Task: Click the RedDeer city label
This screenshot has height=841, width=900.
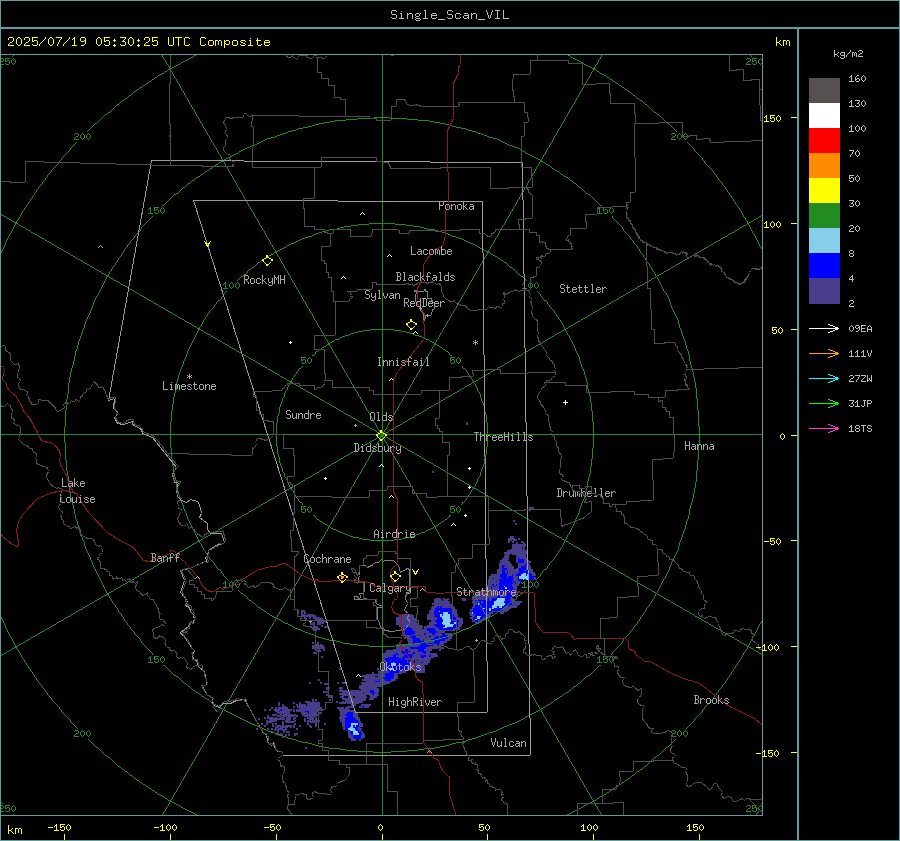Action: click(x=424, y=303)
